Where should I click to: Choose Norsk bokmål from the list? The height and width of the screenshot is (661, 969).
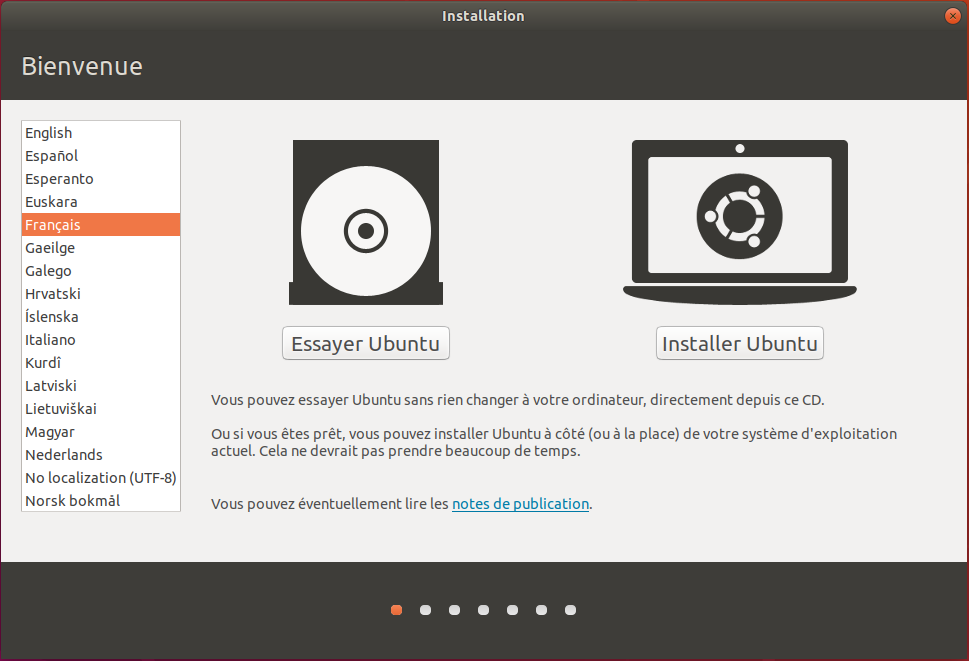pyautogui.click(x=72, y=501)
